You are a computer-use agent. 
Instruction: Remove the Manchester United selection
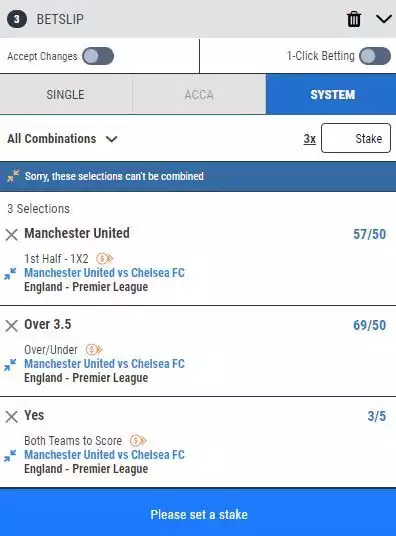tap(12, 235)
